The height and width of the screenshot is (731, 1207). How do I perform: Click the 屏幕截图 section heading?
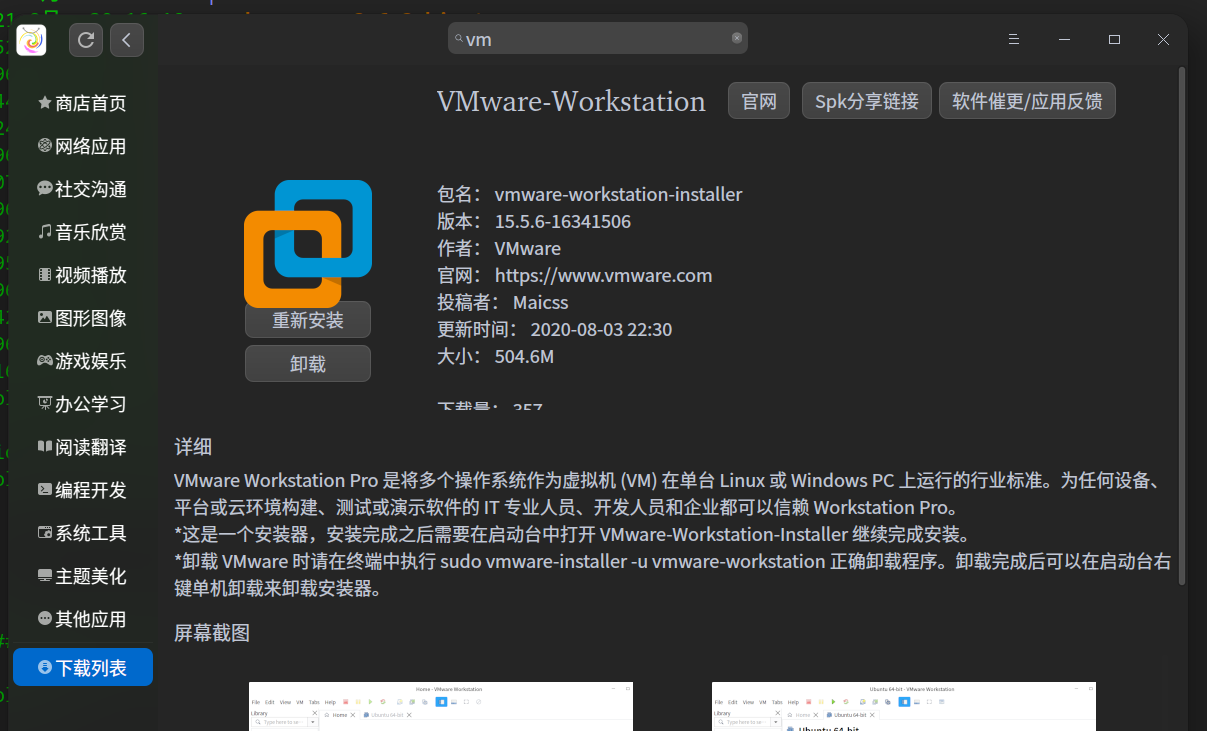tap(212, 633)
